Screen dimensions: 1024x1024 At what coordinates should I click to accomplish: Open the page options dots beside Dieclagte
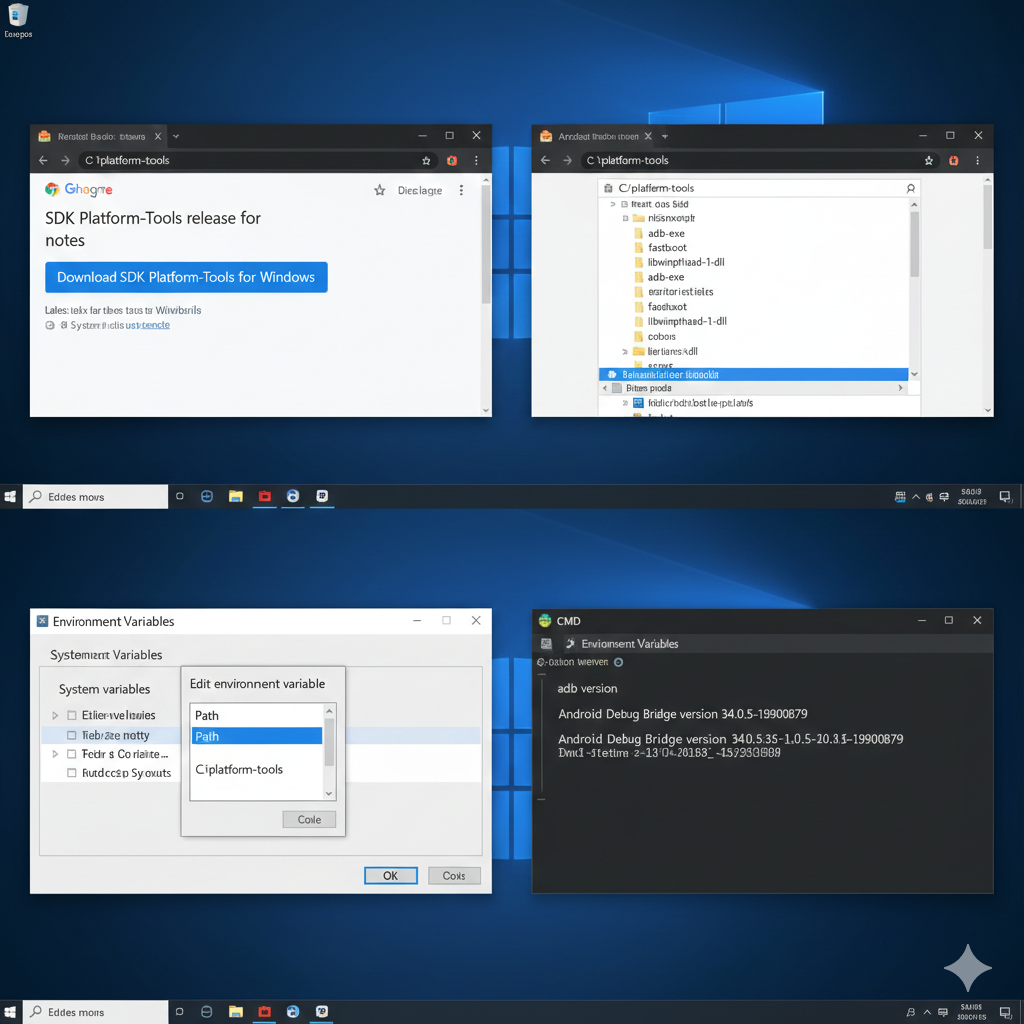tap(461, 190)
